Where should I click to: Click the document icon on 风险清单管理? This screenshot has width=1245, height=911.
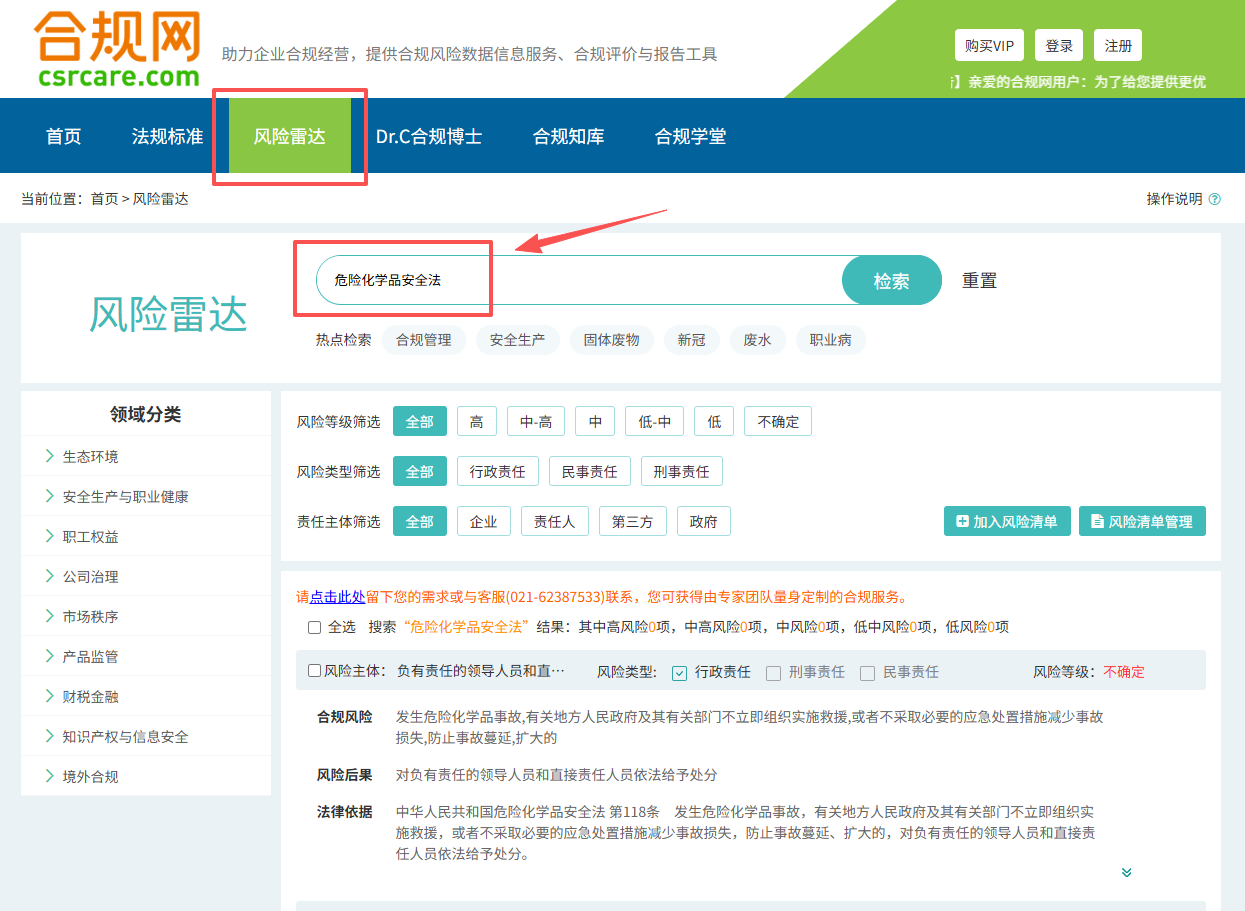(x=1097, y=521)
